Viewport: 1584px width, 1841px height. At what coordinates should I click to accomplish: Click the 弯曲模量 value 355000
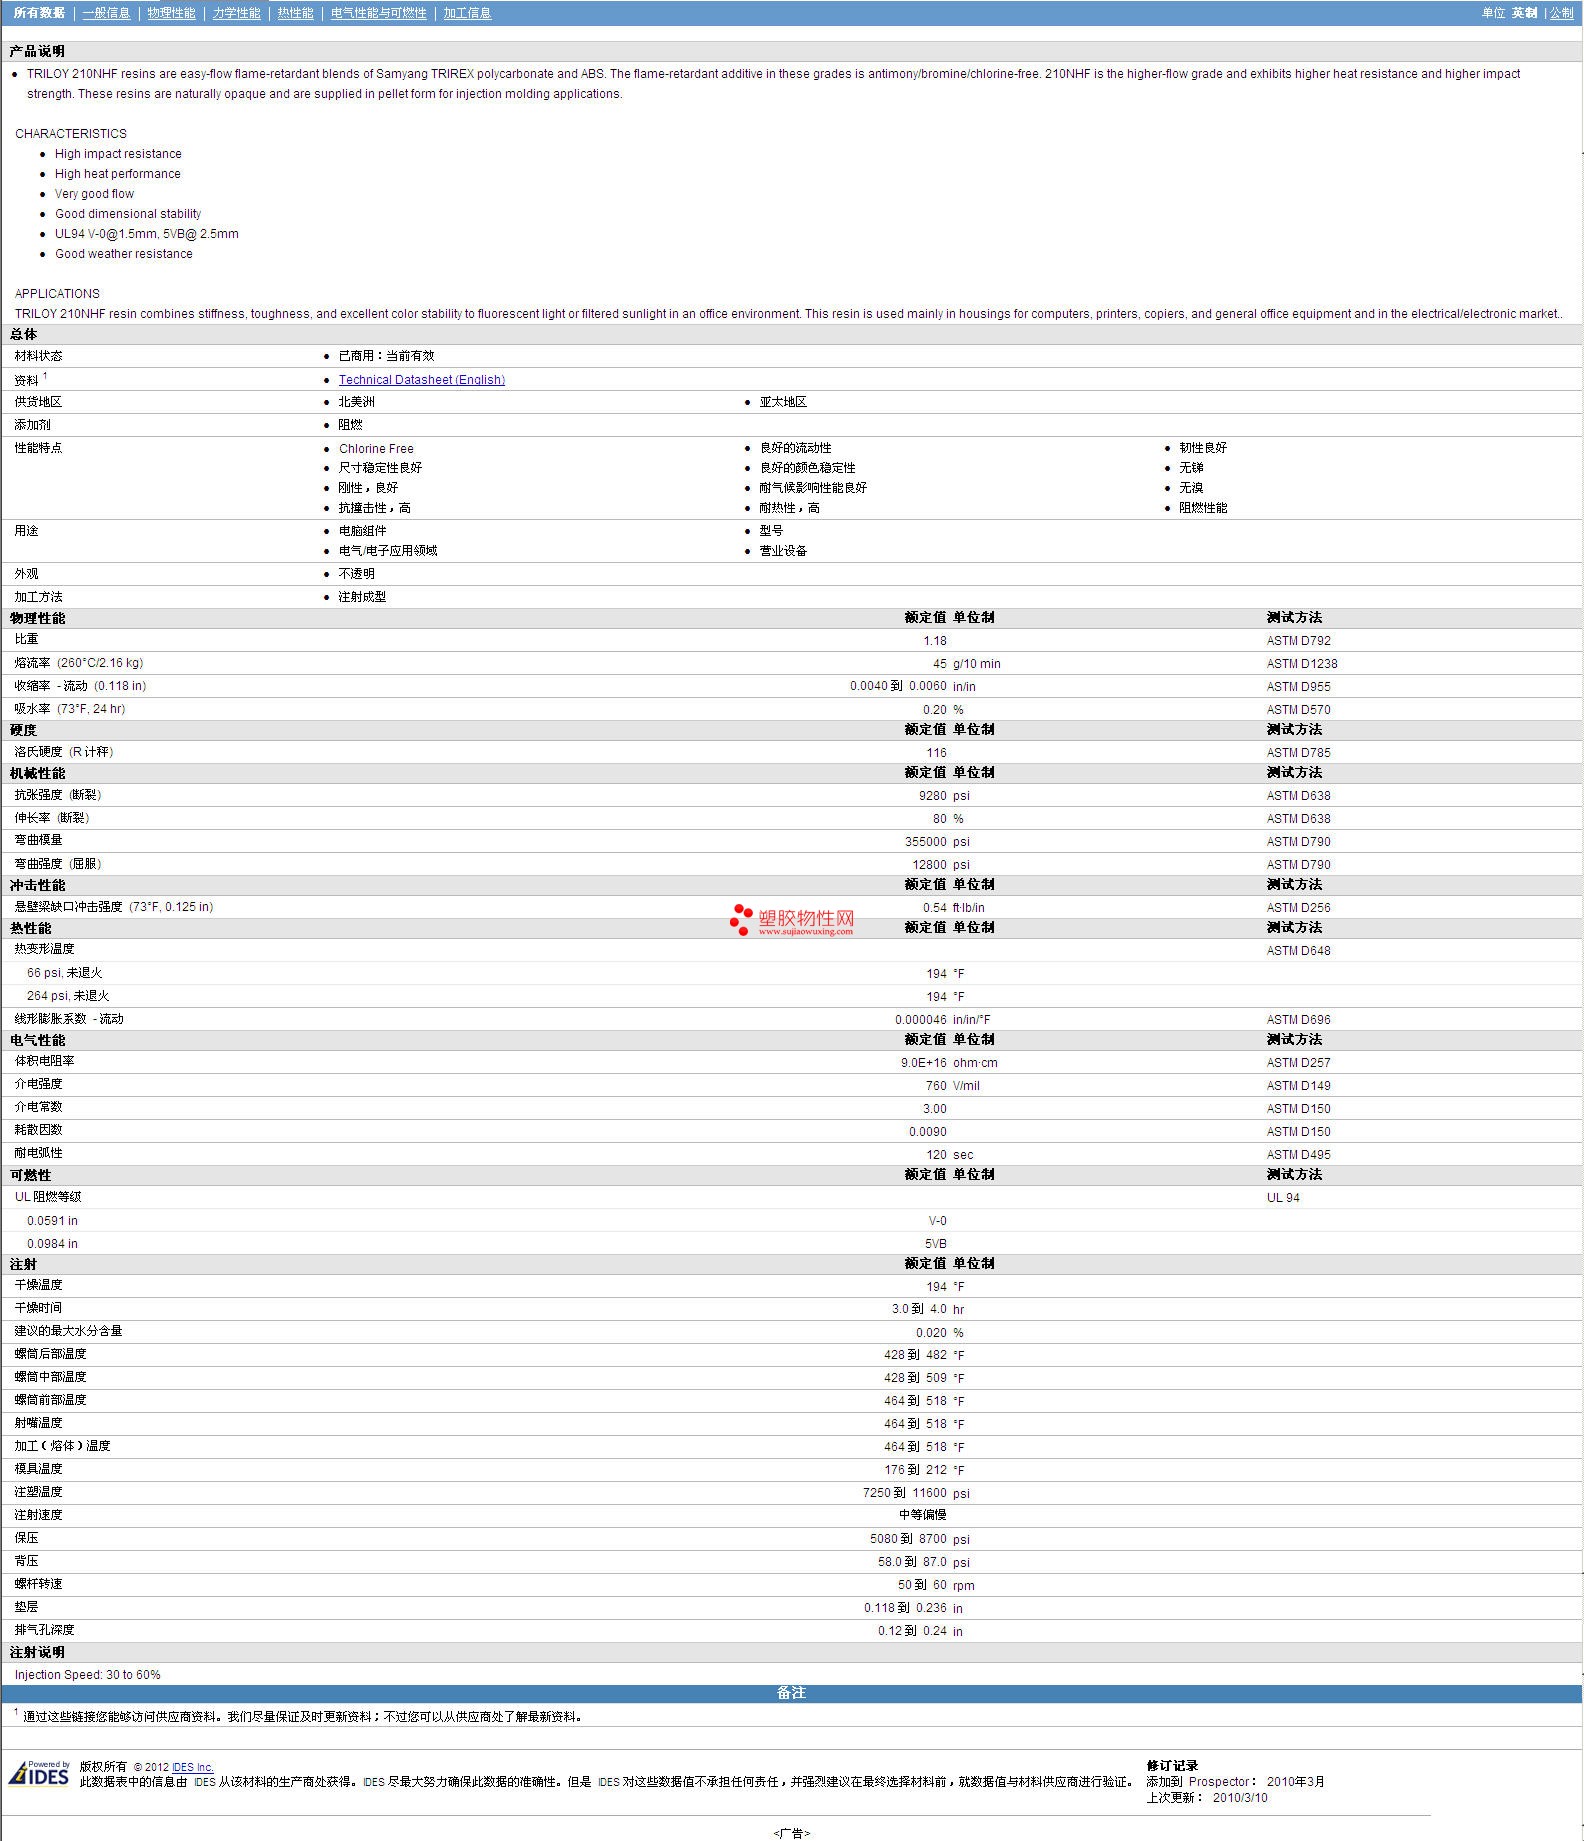[926, 842]
